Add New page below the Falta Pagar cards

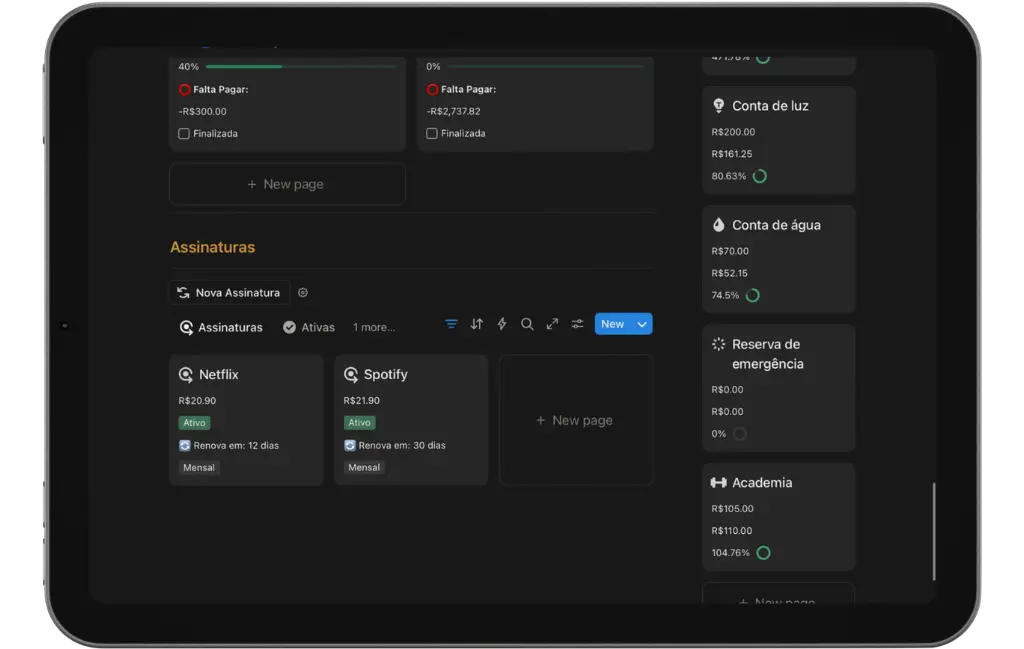287,184
